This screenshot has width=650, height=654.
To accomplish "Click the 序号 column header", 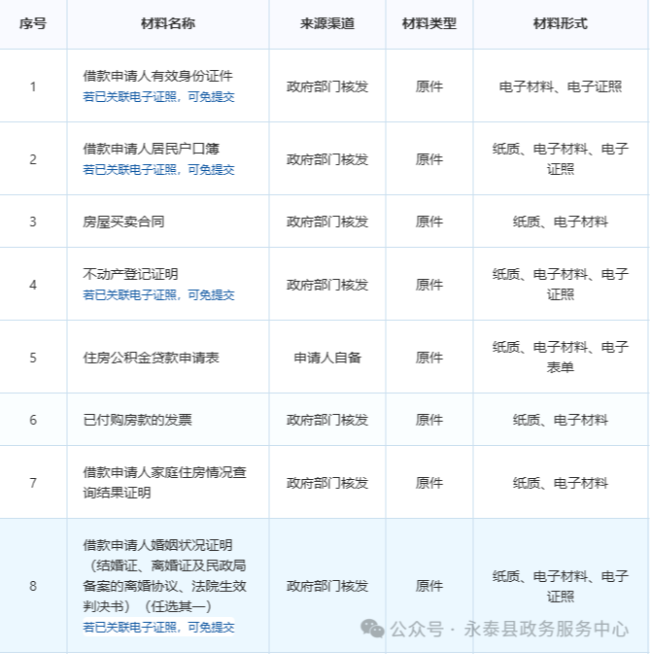I will (33, 23).
